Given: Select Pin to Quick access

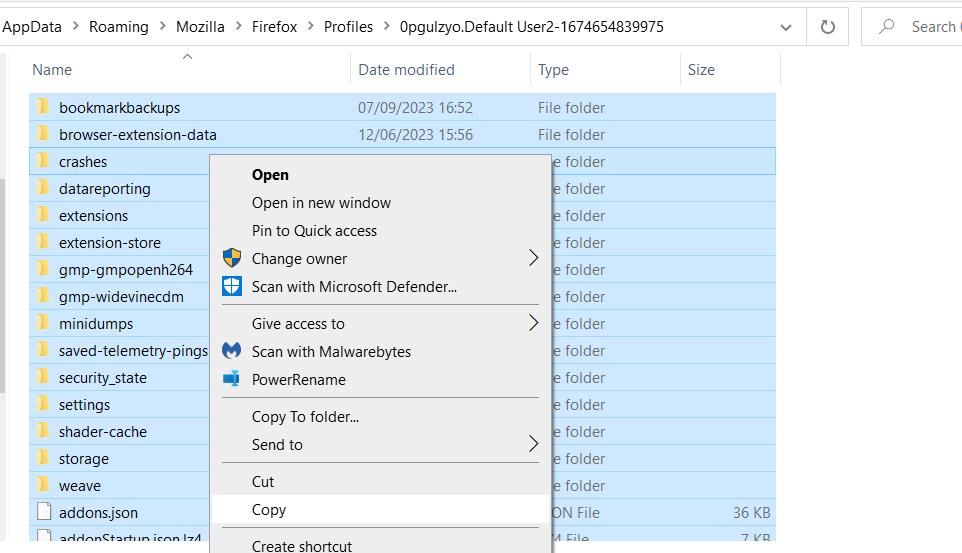Looking at the screenshot, I should click(x=314, y=230).
